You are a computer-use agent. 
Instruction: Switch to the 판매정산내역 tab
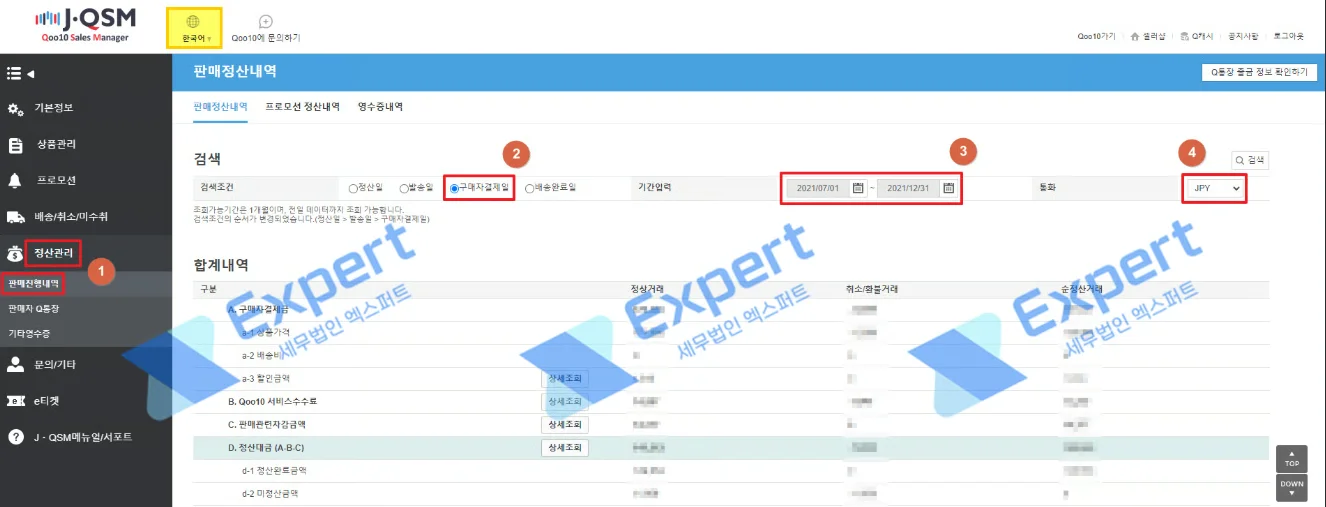220,106
